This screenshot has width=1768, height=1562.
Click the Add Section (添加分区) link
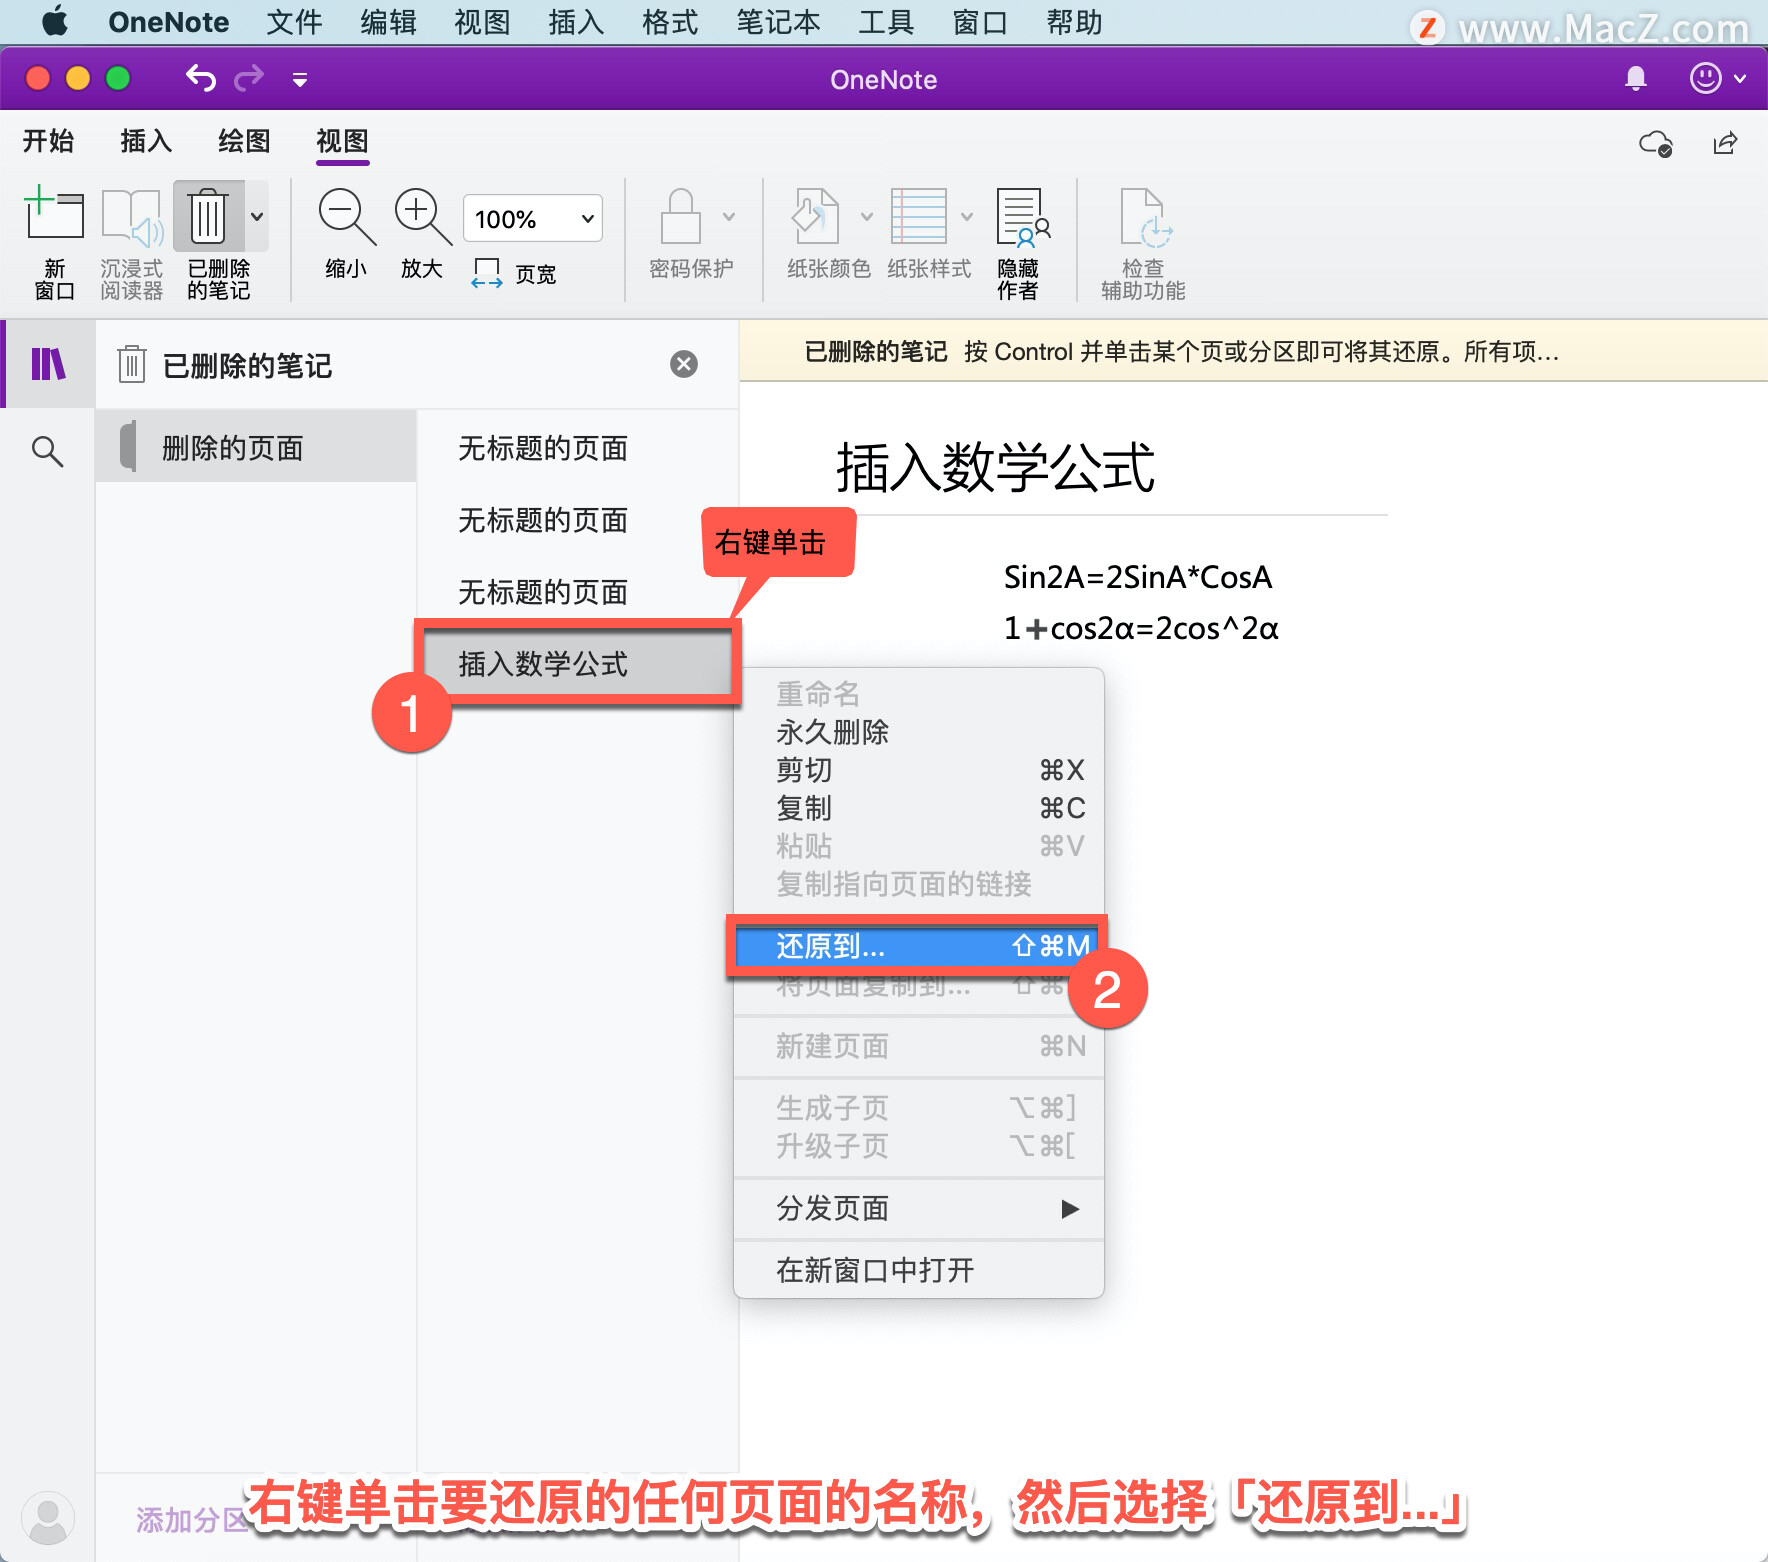click(192, 1520)
